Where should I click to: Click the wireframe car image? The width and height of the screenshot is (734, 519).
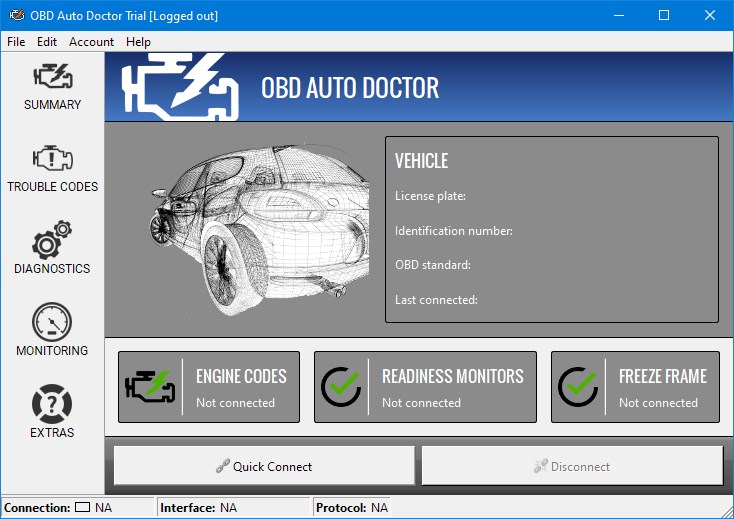[249, 231]
